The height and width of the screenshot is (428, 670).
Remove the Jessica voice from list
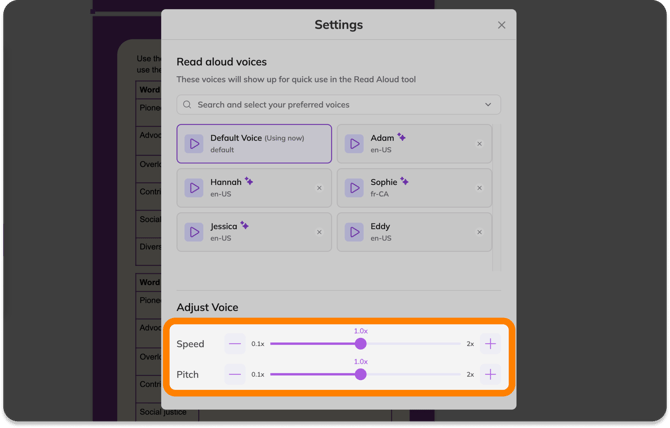[319, 232]
